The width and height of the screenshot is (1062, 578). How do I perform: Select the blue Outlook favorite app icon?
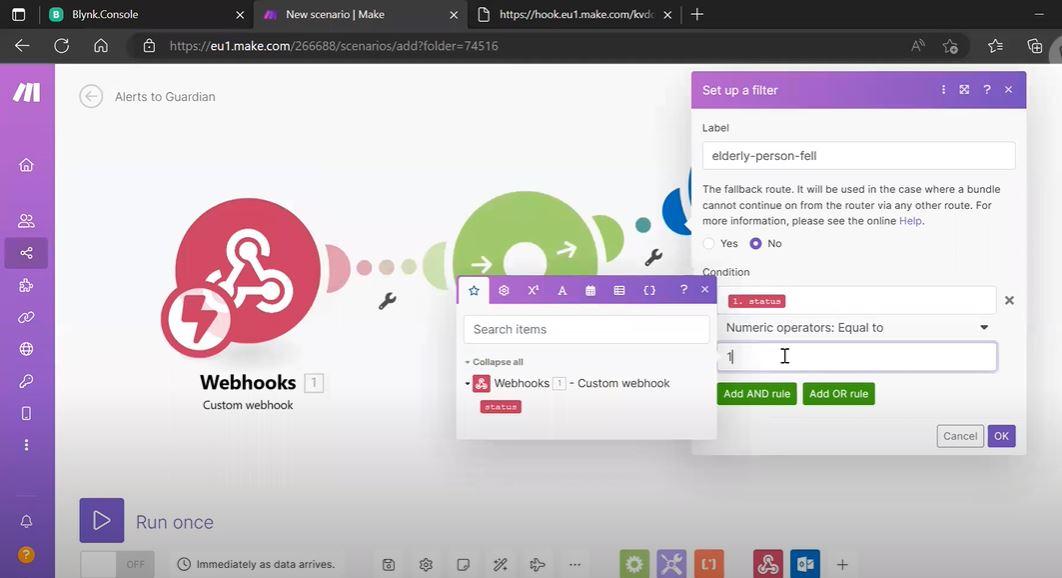pos(805,564)
